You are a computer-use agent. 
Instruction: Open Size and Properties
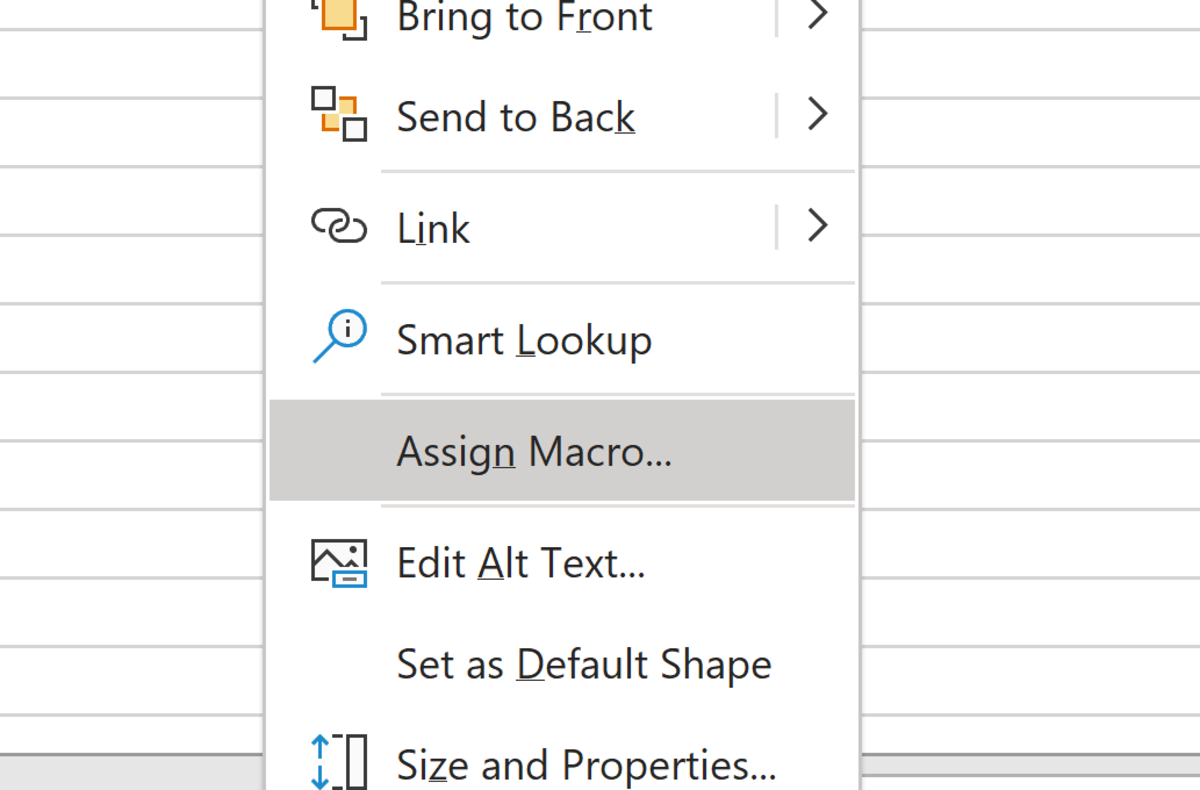coord(585,763)
